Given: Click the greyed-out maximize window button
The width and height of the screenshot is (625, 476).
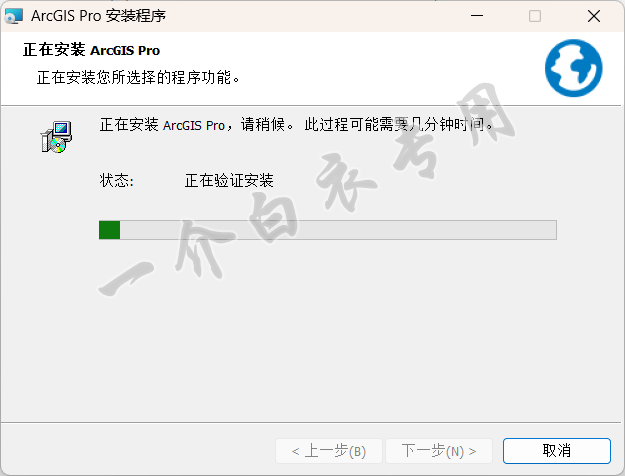Looking at the screenshot, I should coord(535,16).
